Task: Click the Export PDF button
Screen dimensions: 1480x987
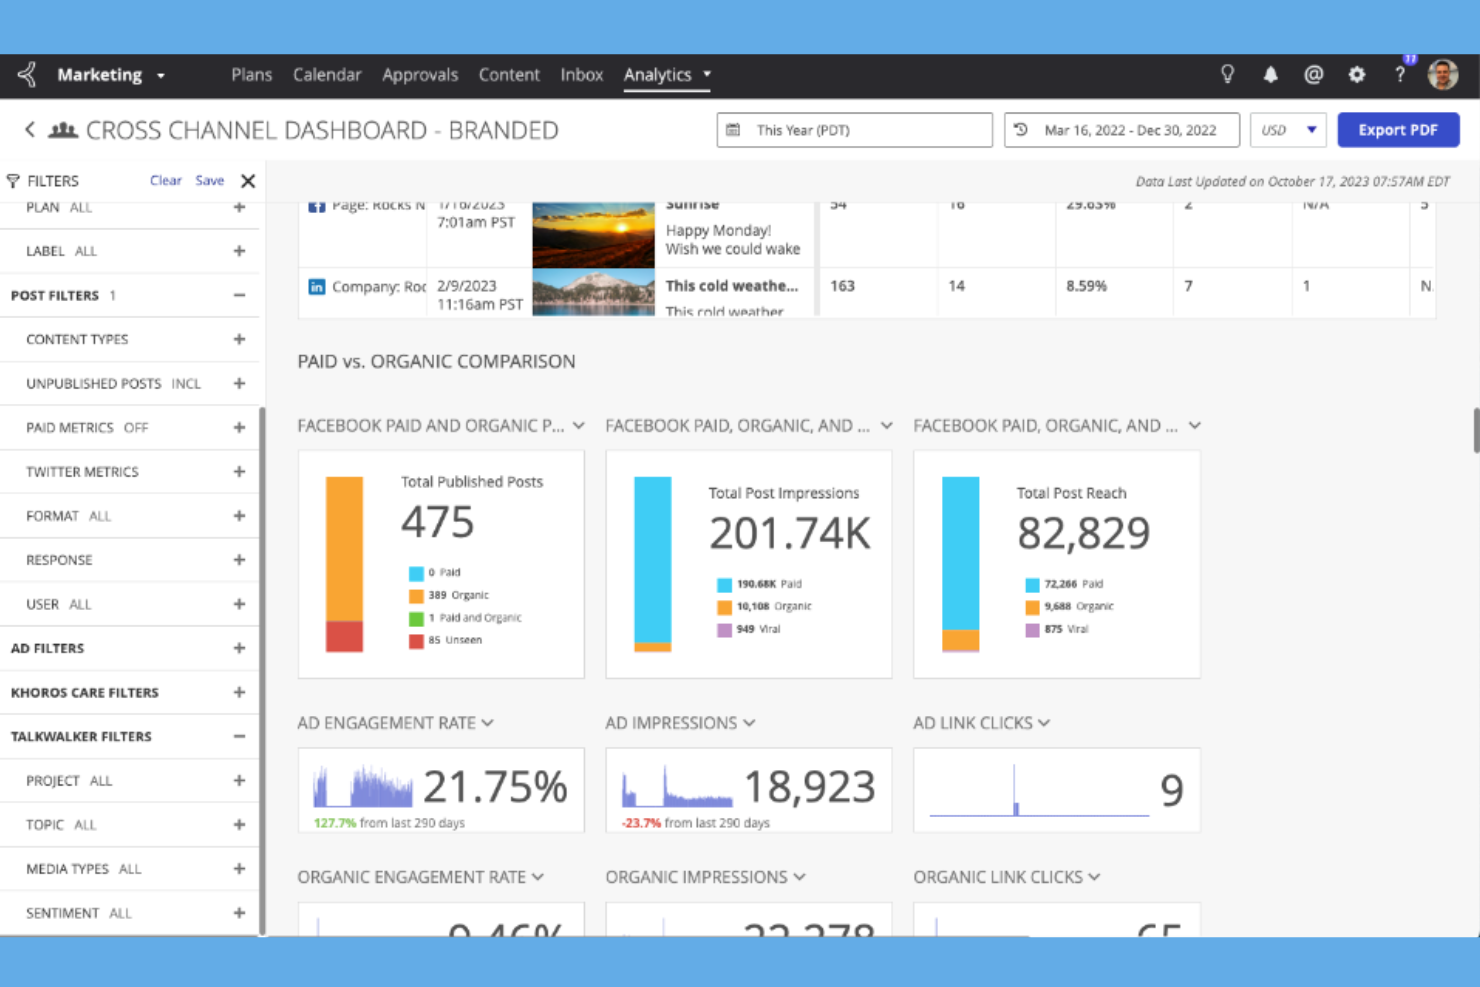Action: (1398, 130)
